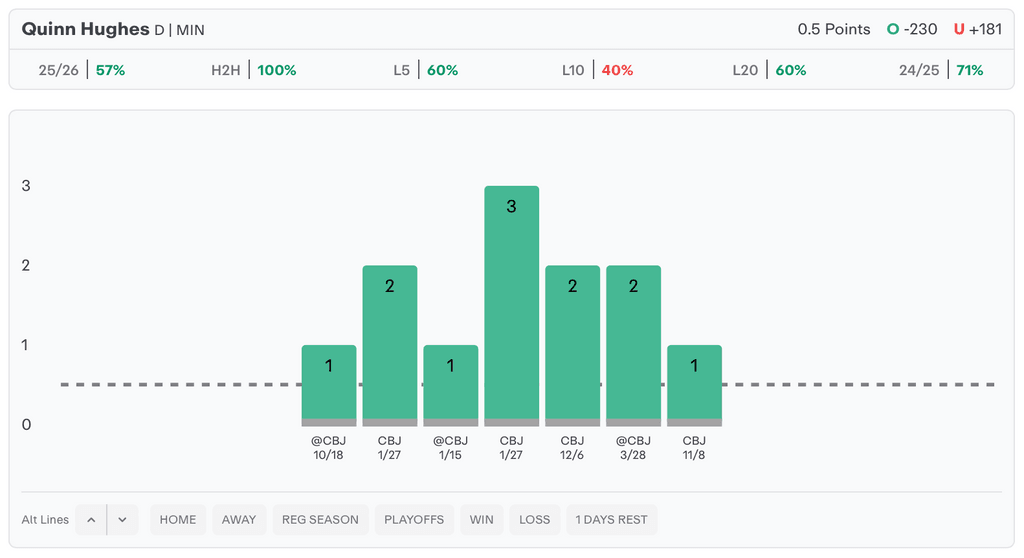The width and height of the screenshot is (1024, 558).
Task: Enable the REG SEASON filter
Action: (320, 520)
